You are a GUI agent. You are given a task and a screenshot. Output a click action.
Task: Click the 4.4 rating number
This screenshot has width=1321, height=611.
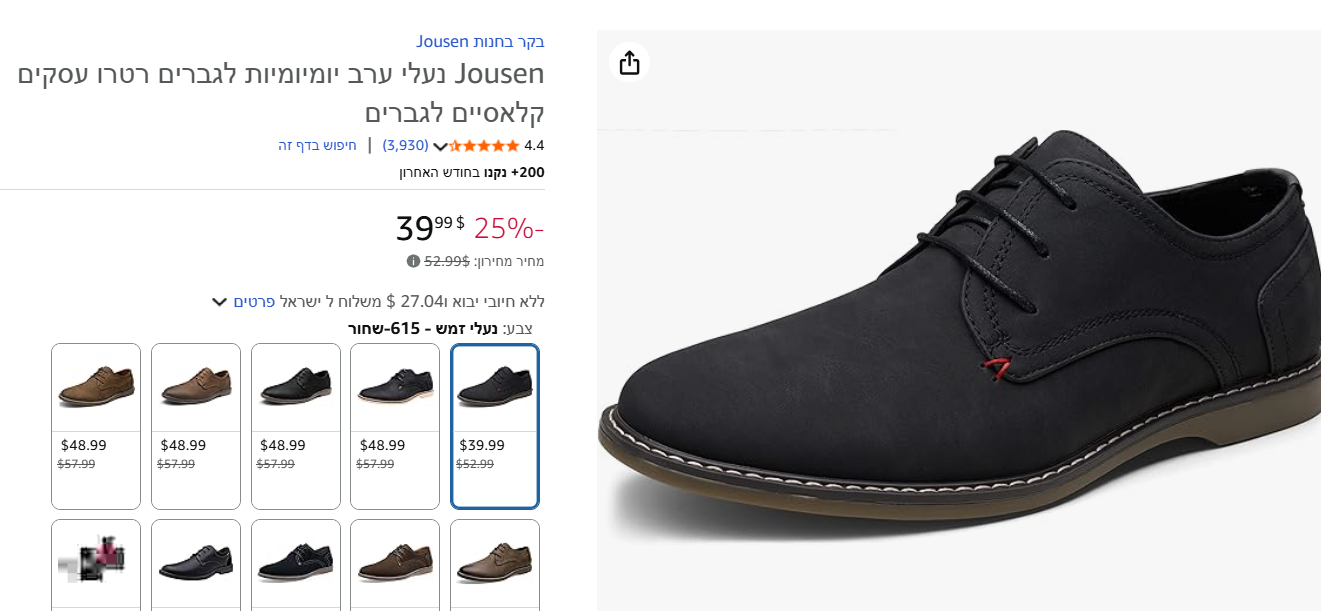(534, 146)
